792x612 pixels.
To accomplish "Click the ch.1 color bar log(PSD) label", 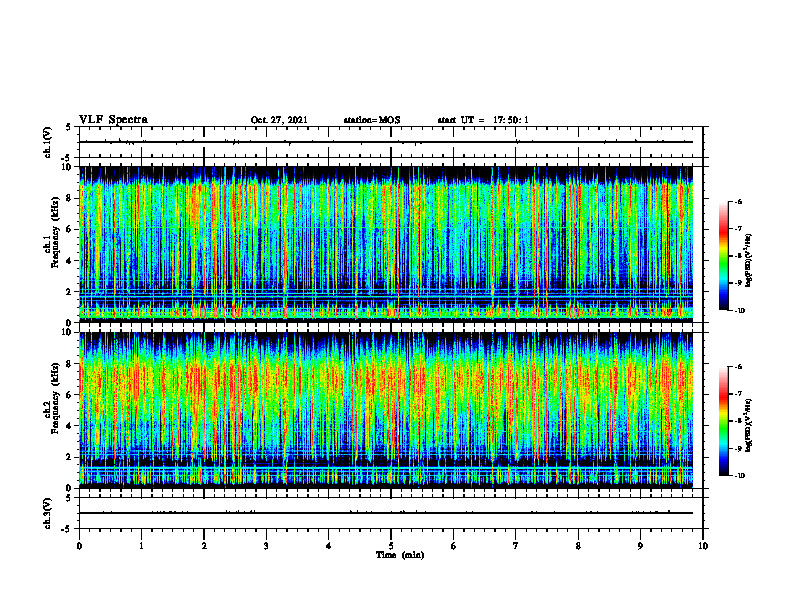I will pyautogui.click(x=749, y=261).
